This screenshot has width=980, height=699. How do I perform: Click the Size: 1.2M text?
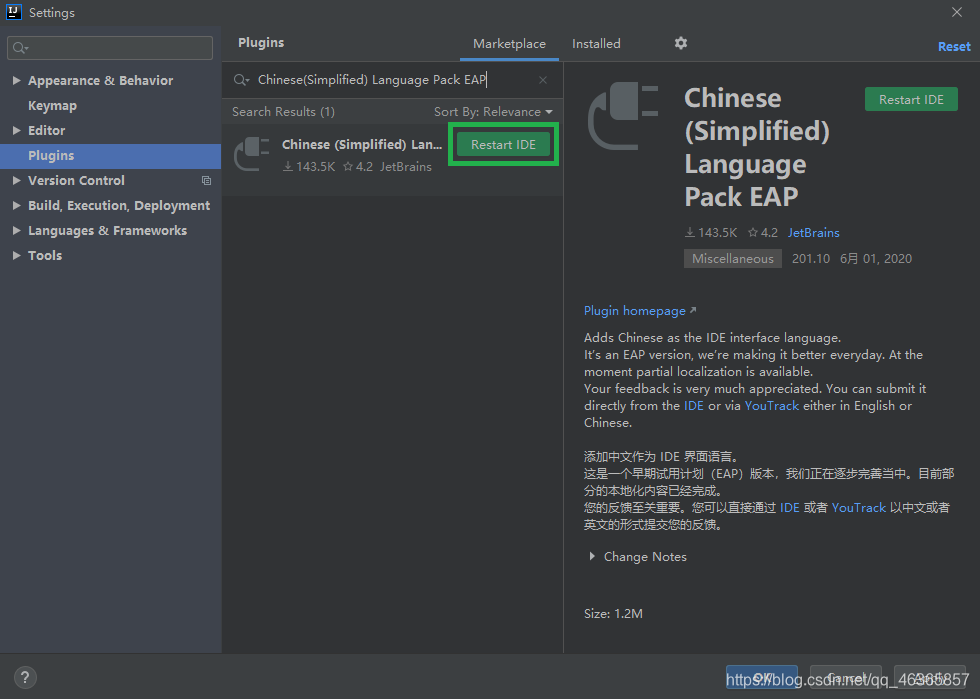(x=613, y=613)
